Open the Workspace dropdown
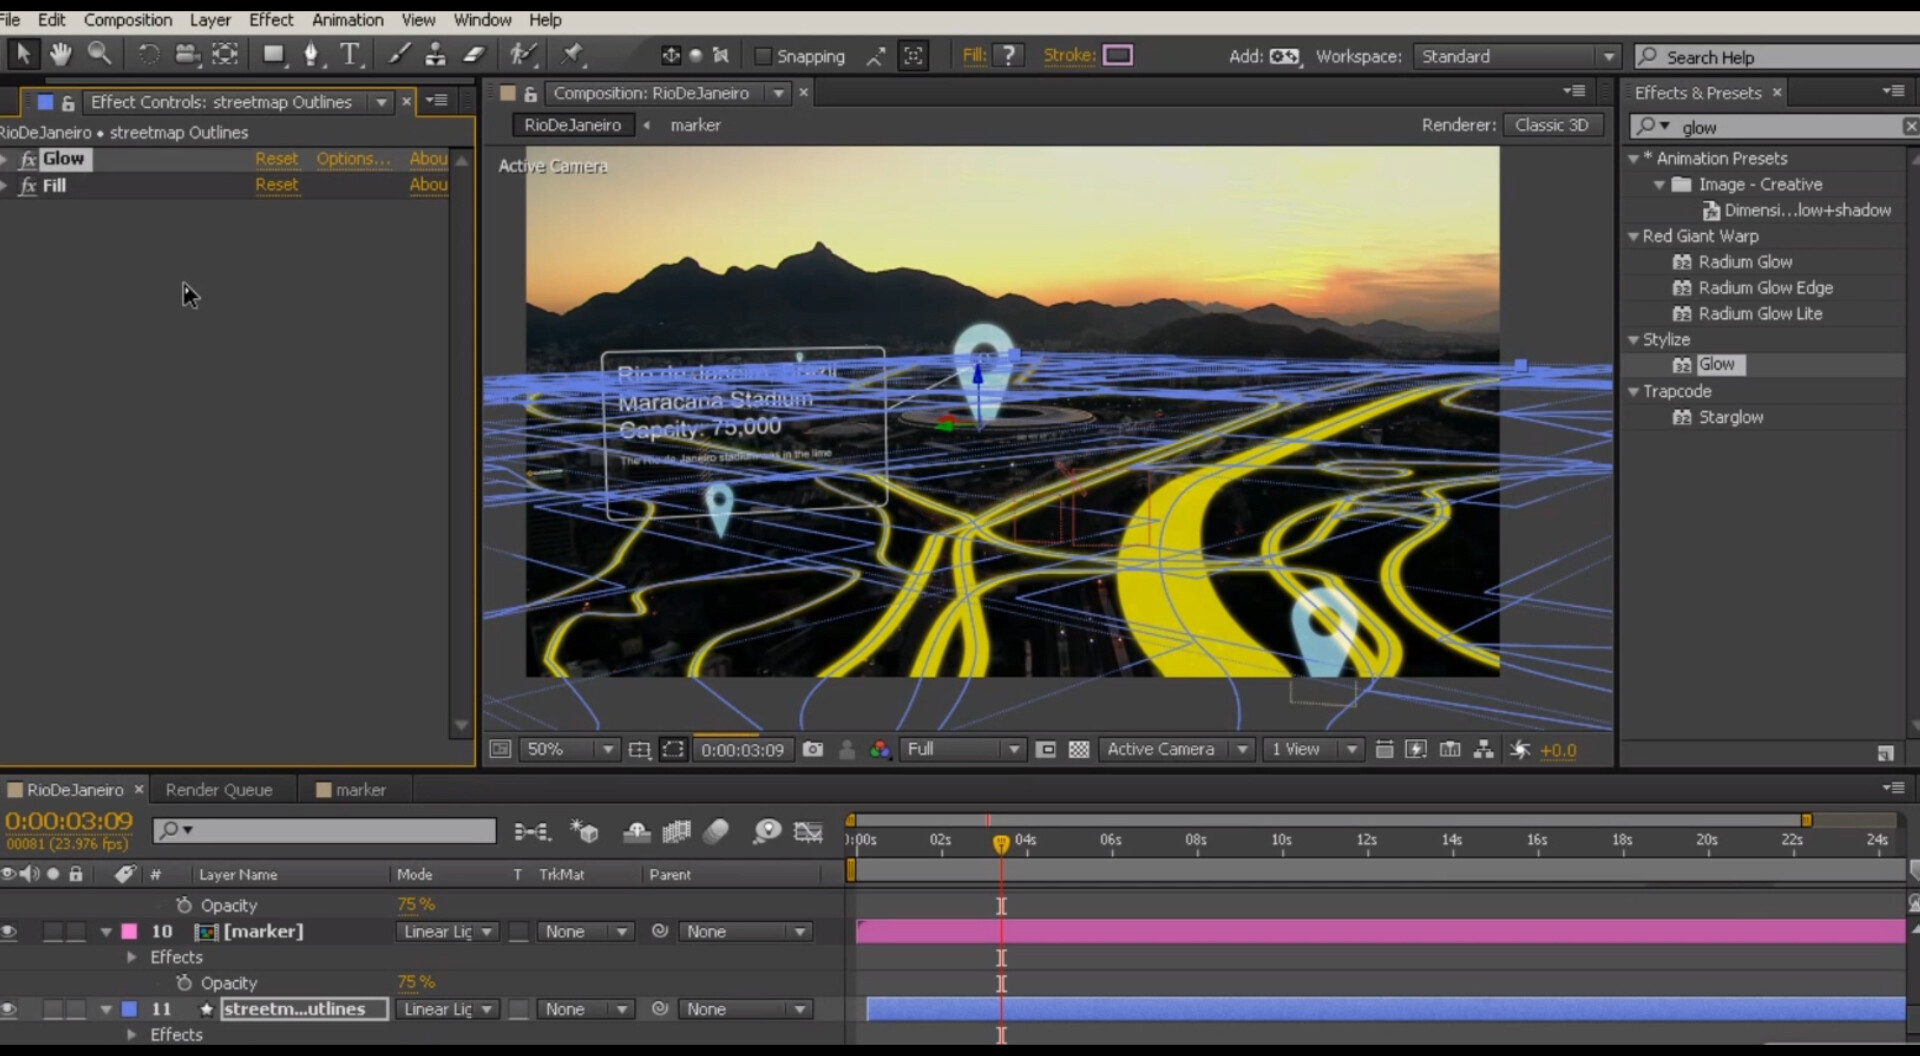The width and height of the screenshot is (1920, 1056). click(x=1610, y=56)
